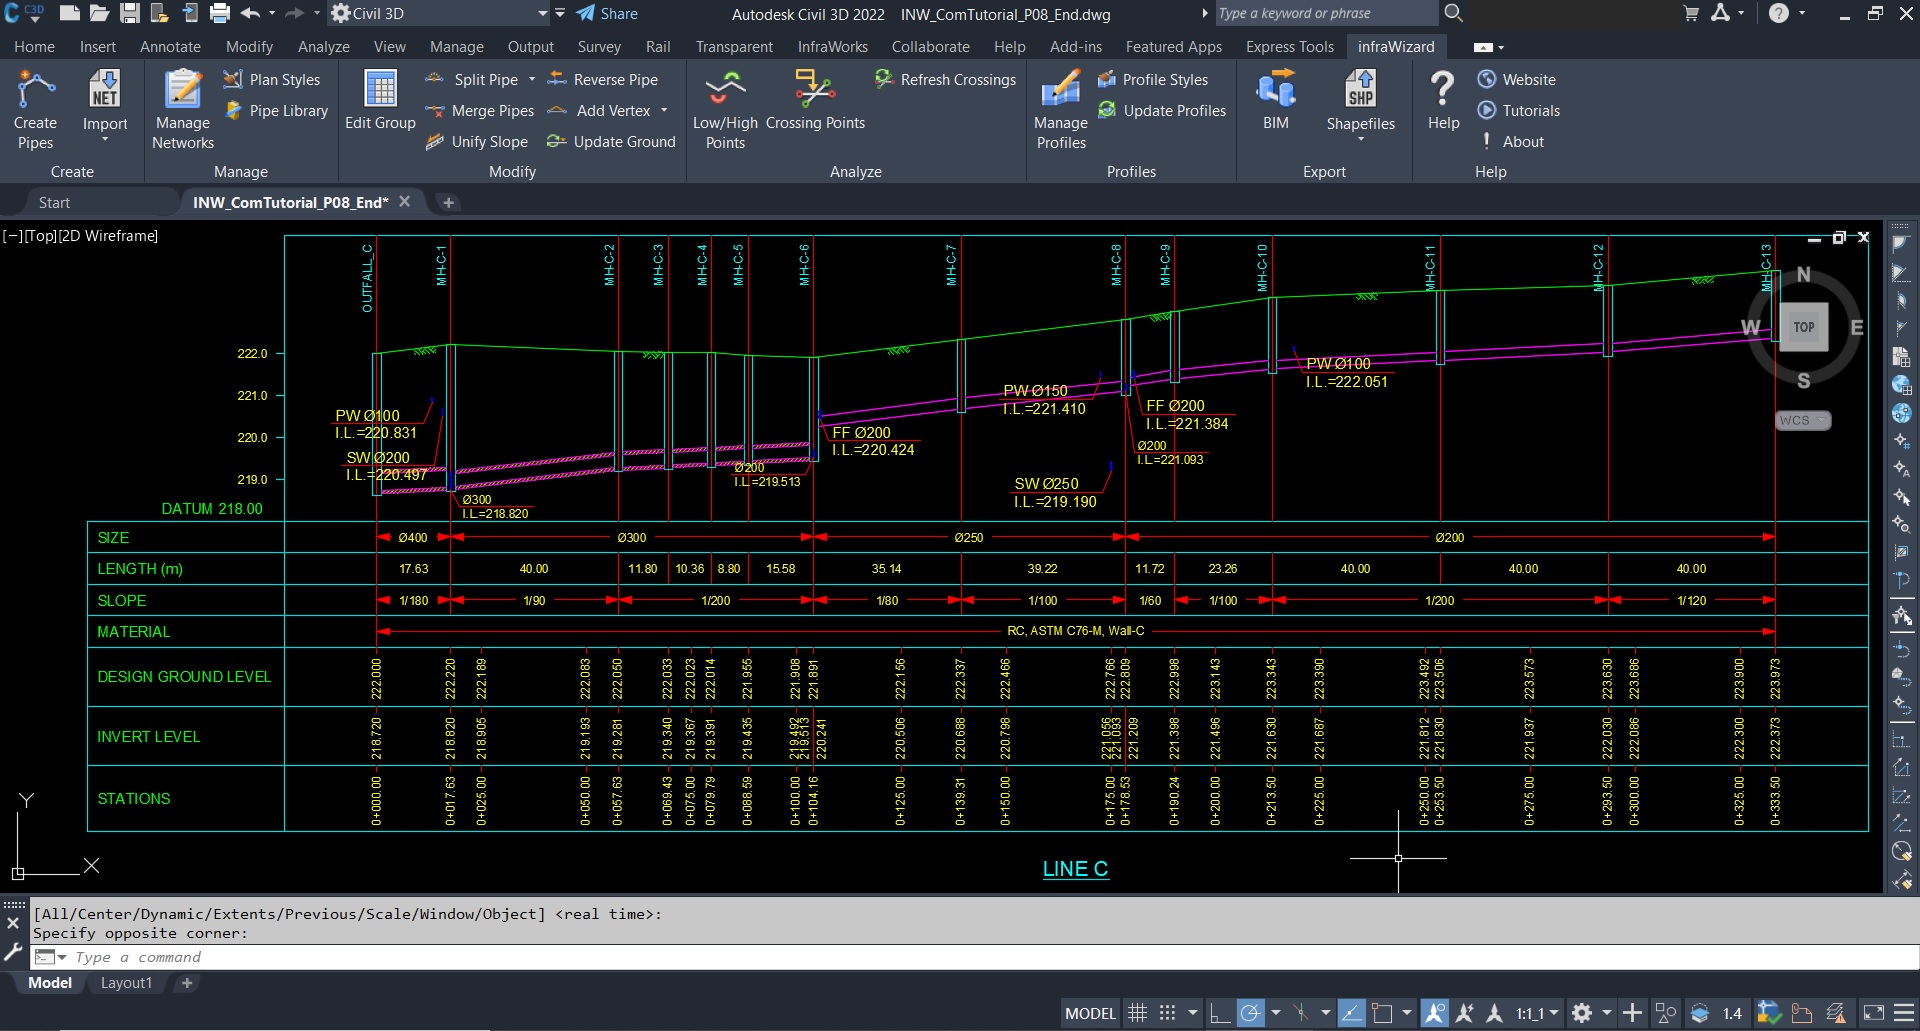Select the Reverse Pipe tool
This screenshot has width=1920, height=1031.
point(603,80)
